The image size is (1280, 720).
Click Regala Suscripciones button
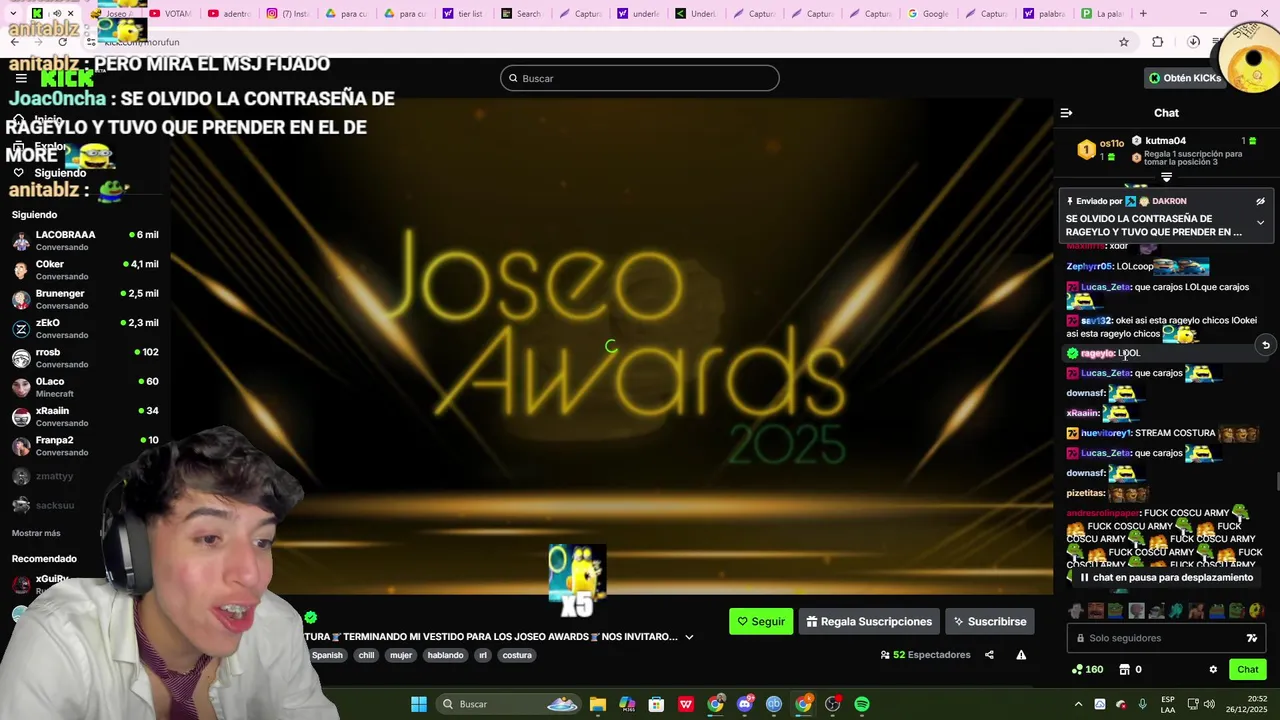869,621
